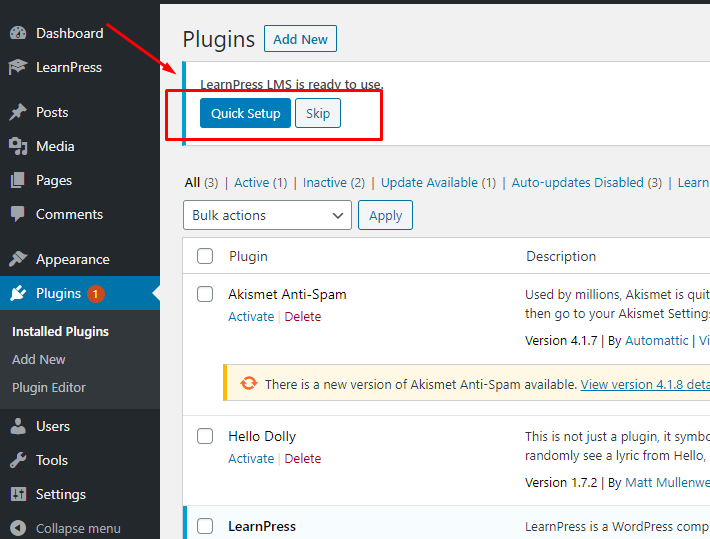Check the Akismet Anti-Spam checkbox
The width and height of the screenshot is (710, 539).
pos(205,294)
